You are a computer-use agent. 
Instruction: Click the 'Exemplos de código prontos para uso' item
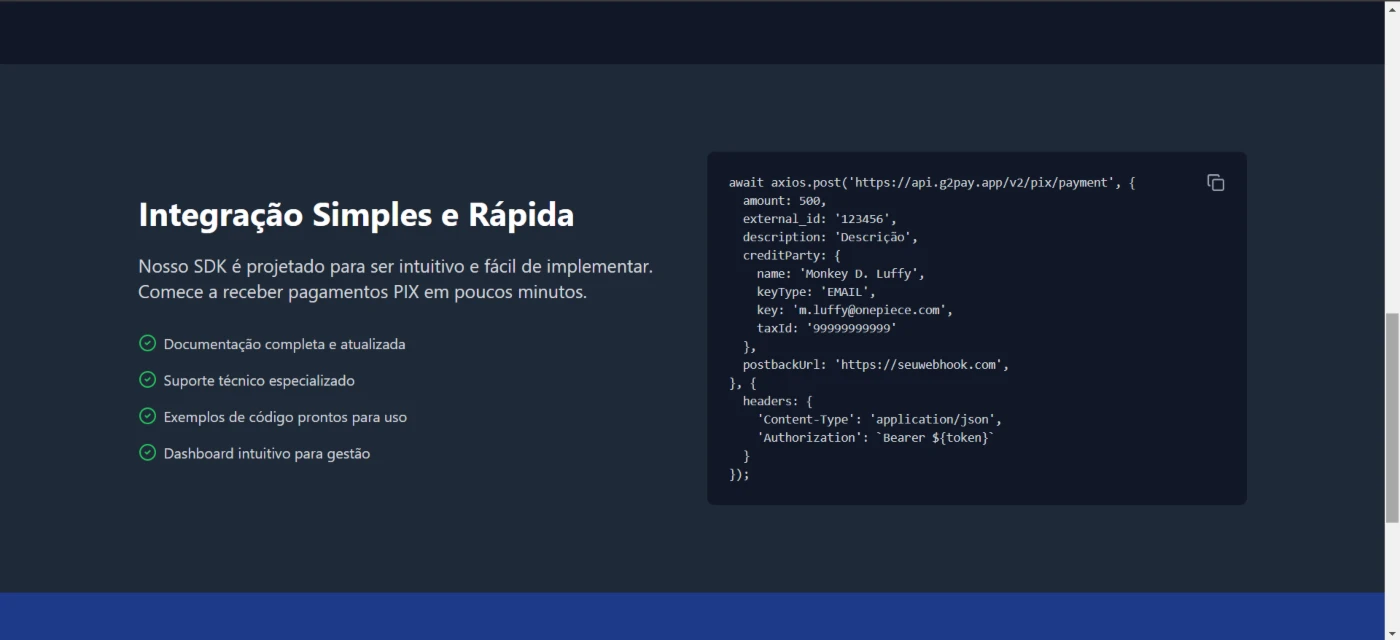click(285, 417)
